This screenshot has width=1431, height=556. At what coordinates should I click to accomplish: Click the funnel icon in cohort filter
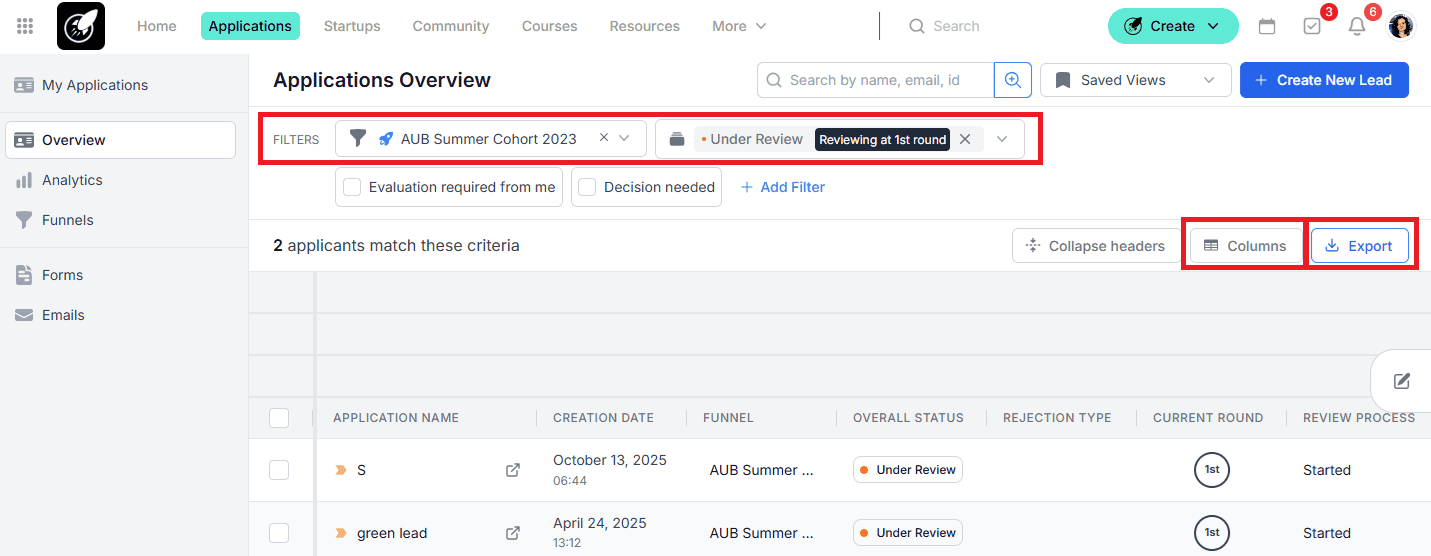(358, 139)
